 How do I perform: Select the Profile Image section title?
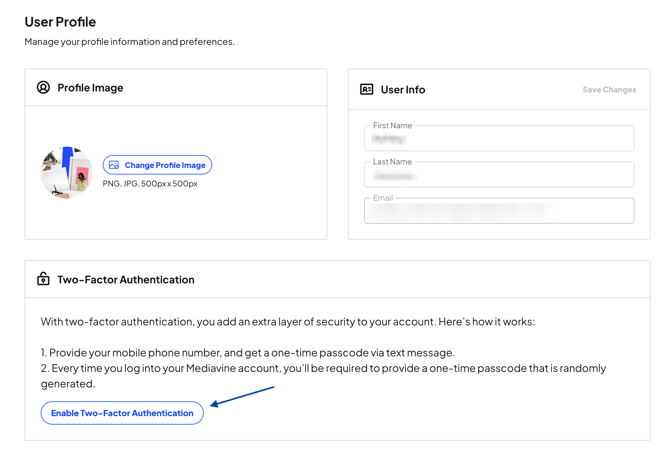coord(90,88)
